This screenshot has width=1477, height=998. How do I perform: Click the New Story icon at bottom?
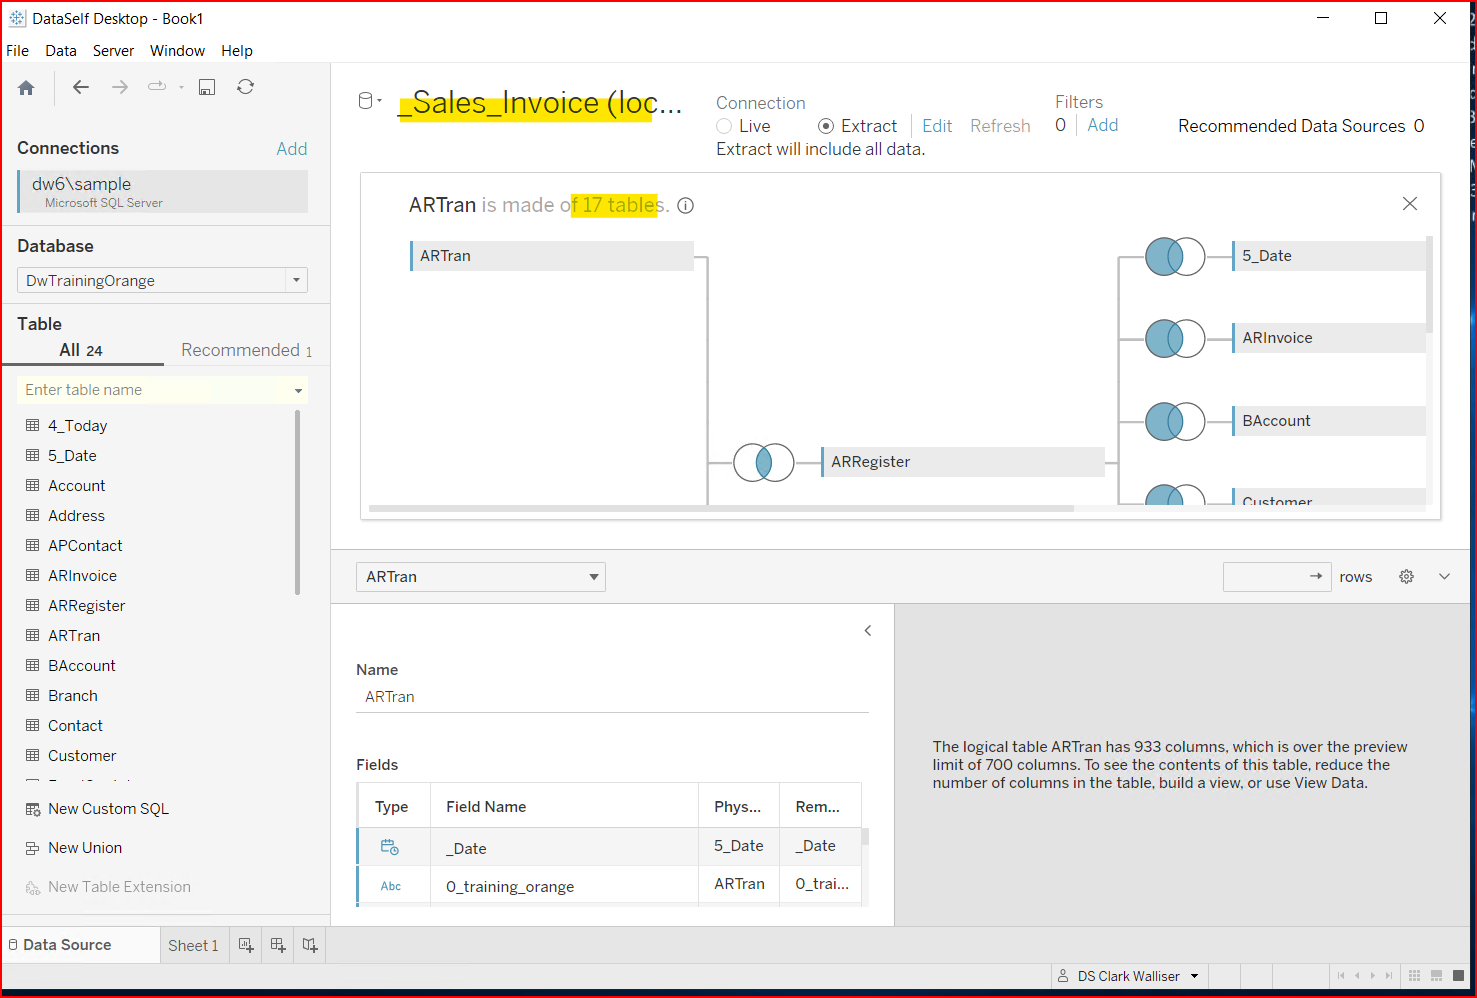coord(309,944)
